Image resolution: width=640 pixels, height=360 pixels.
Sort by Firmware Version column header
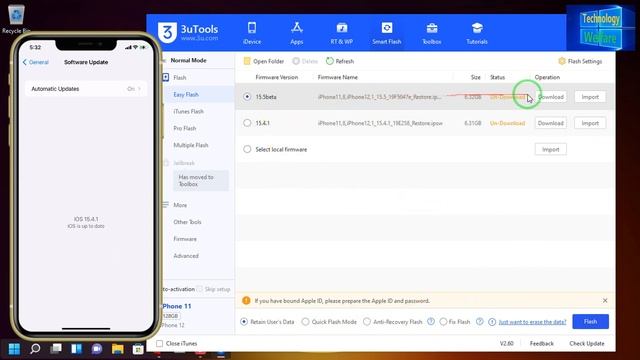tap(276, 77)
